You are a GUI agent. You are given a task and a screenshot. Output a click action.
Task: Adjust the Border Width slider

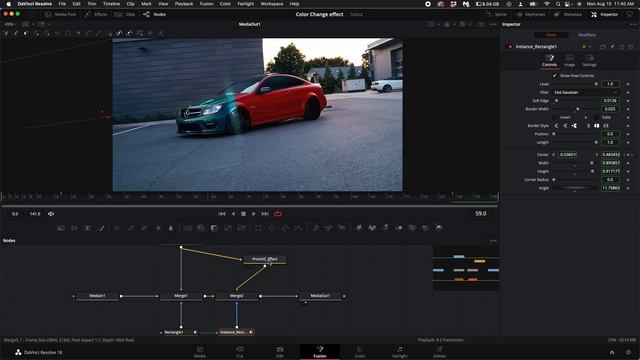pos(575,109)
